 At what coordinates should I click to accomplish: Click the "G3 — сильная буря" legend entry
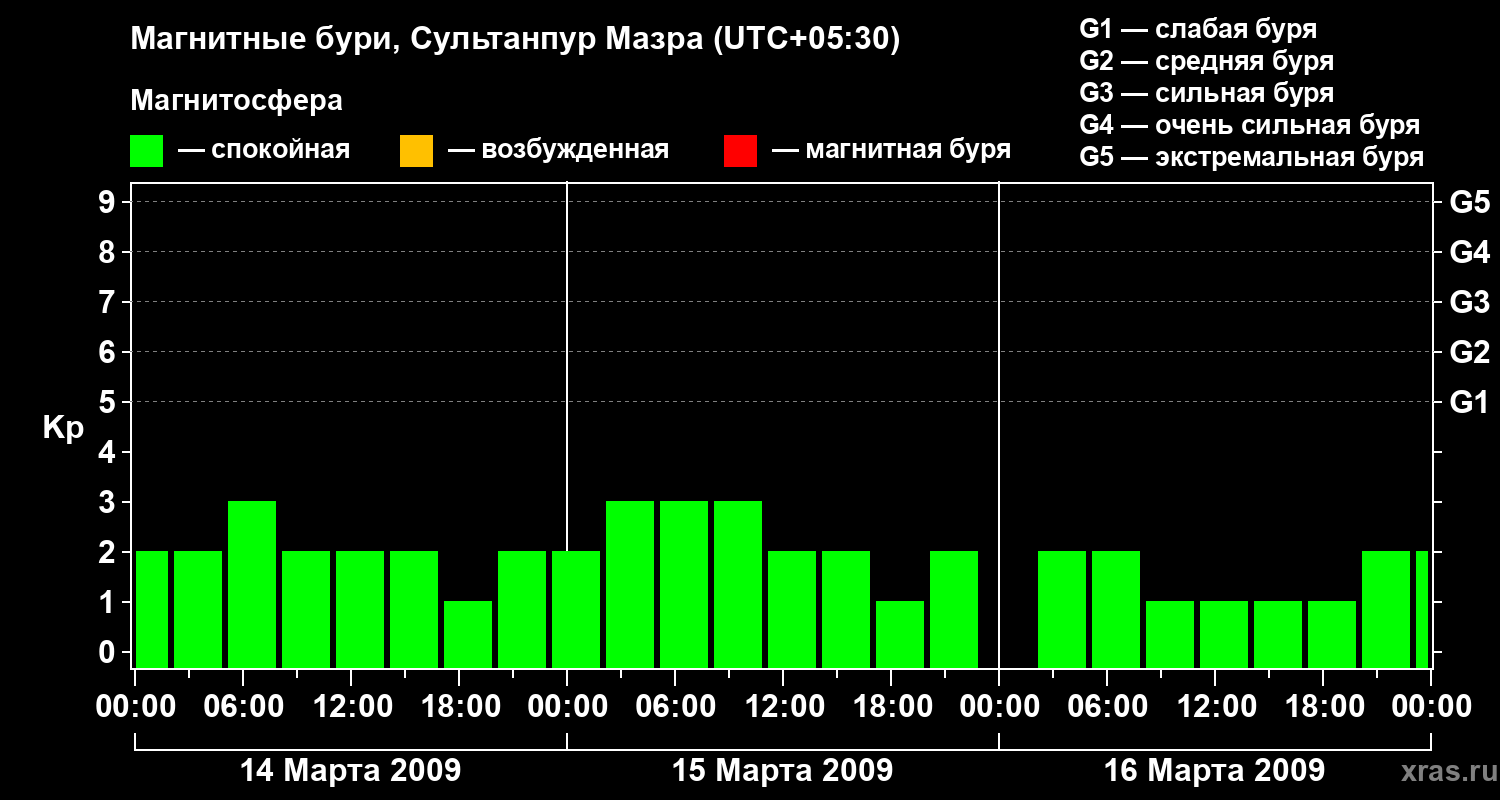[1206, 93]
